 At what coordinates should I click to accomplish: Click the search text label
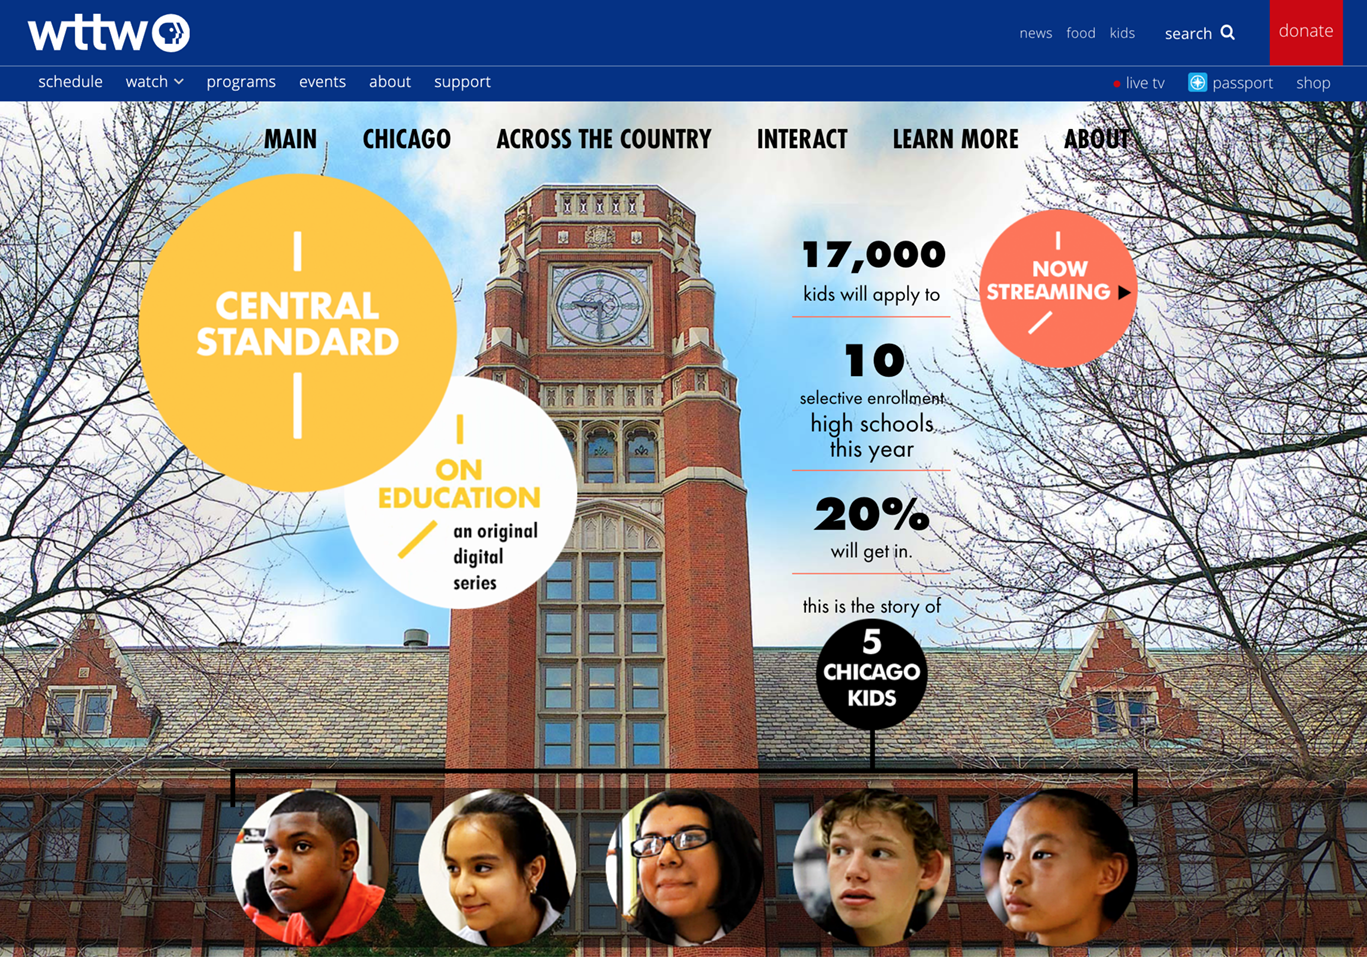[1188, 34]
